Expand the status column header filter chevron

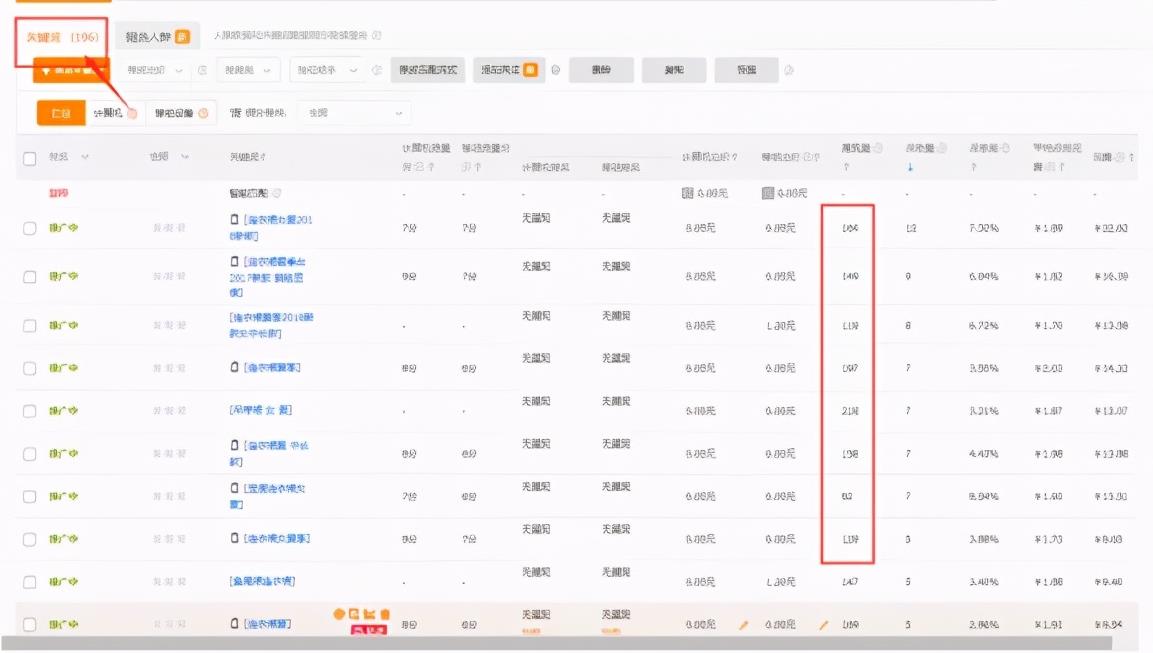click(x=85, y=157)
